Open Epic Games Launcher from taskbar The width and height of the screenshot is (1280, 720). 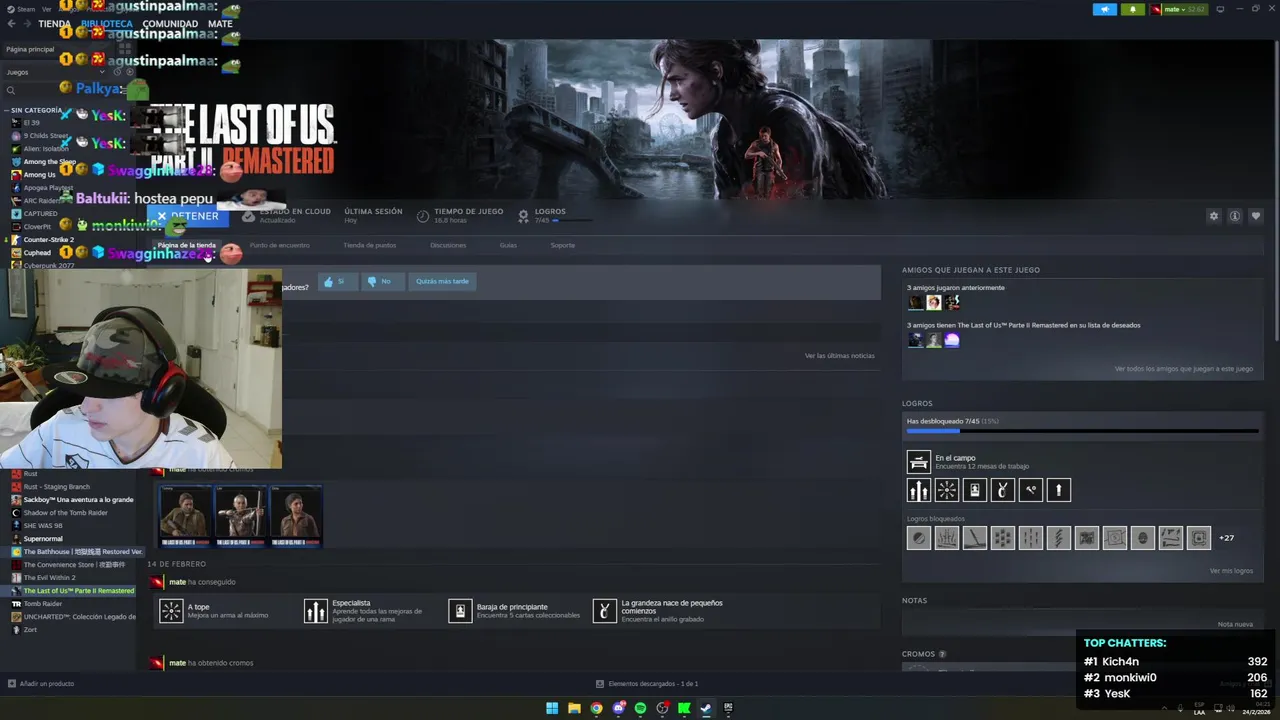point(728,708)
